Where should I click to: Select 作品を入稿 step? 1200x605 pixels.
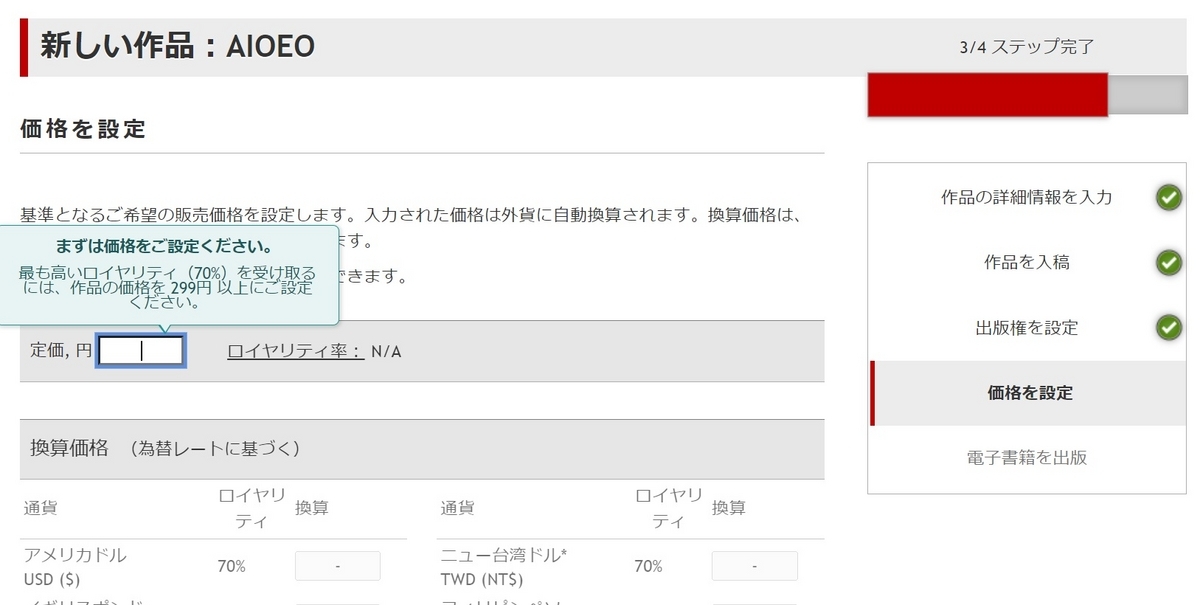[1026, 263]
